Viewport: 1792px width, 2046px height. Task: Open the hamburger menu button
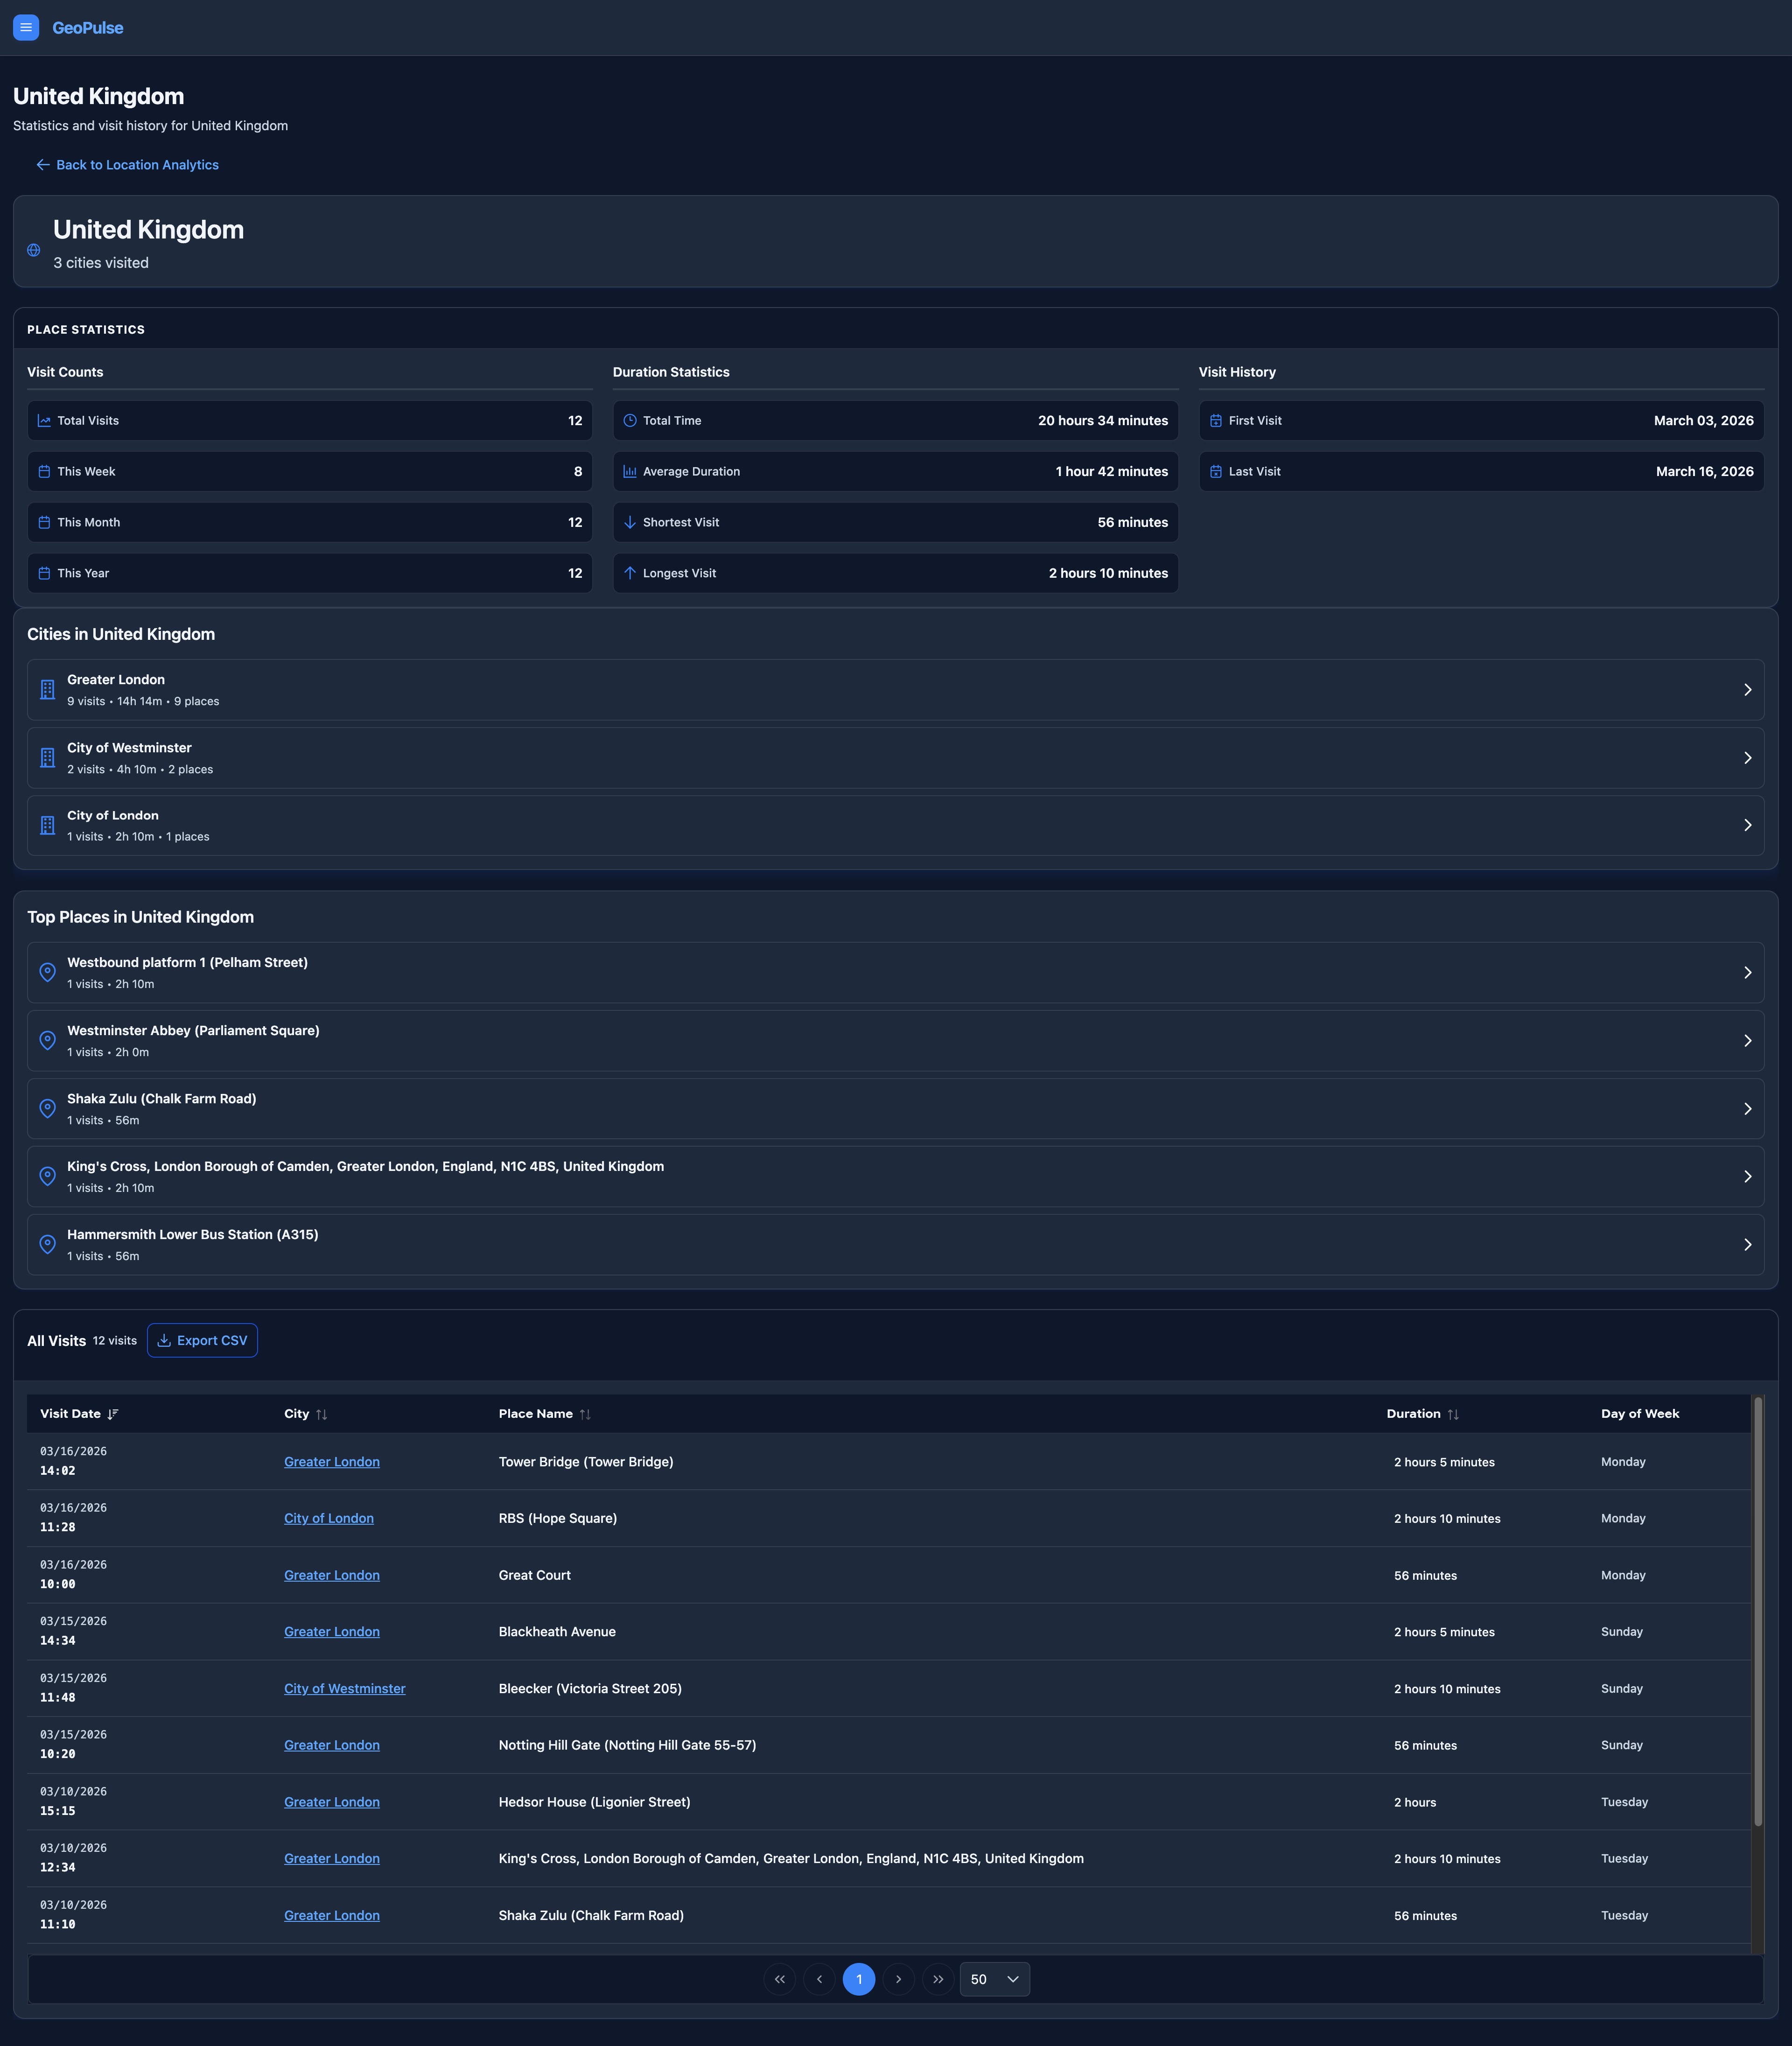point(26,27)
